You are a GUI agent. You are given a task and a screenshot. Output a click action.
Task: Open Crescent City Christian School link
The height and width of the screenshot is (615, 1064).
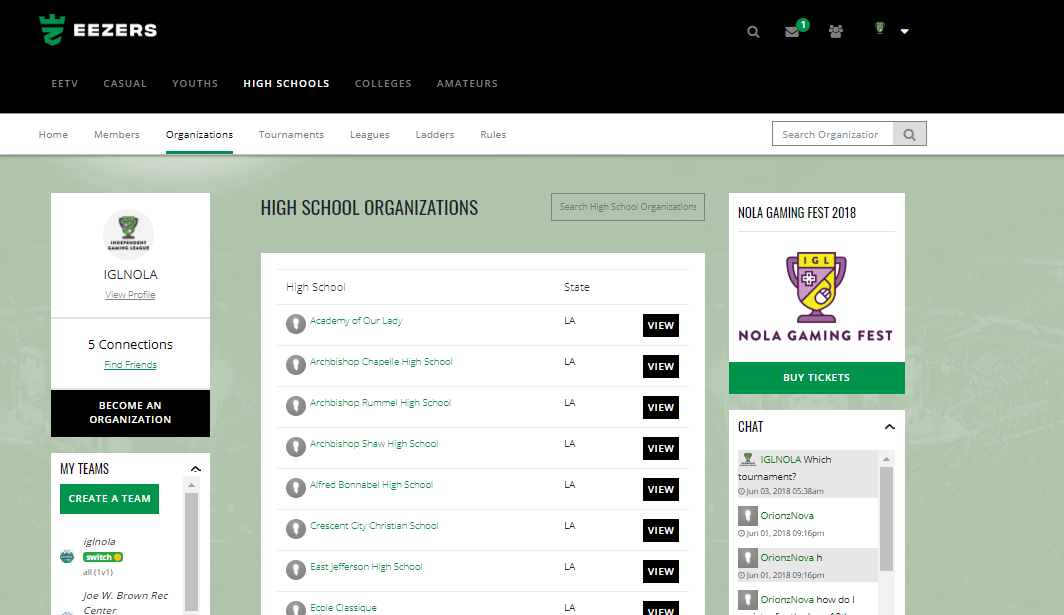[x=374, y=525]
